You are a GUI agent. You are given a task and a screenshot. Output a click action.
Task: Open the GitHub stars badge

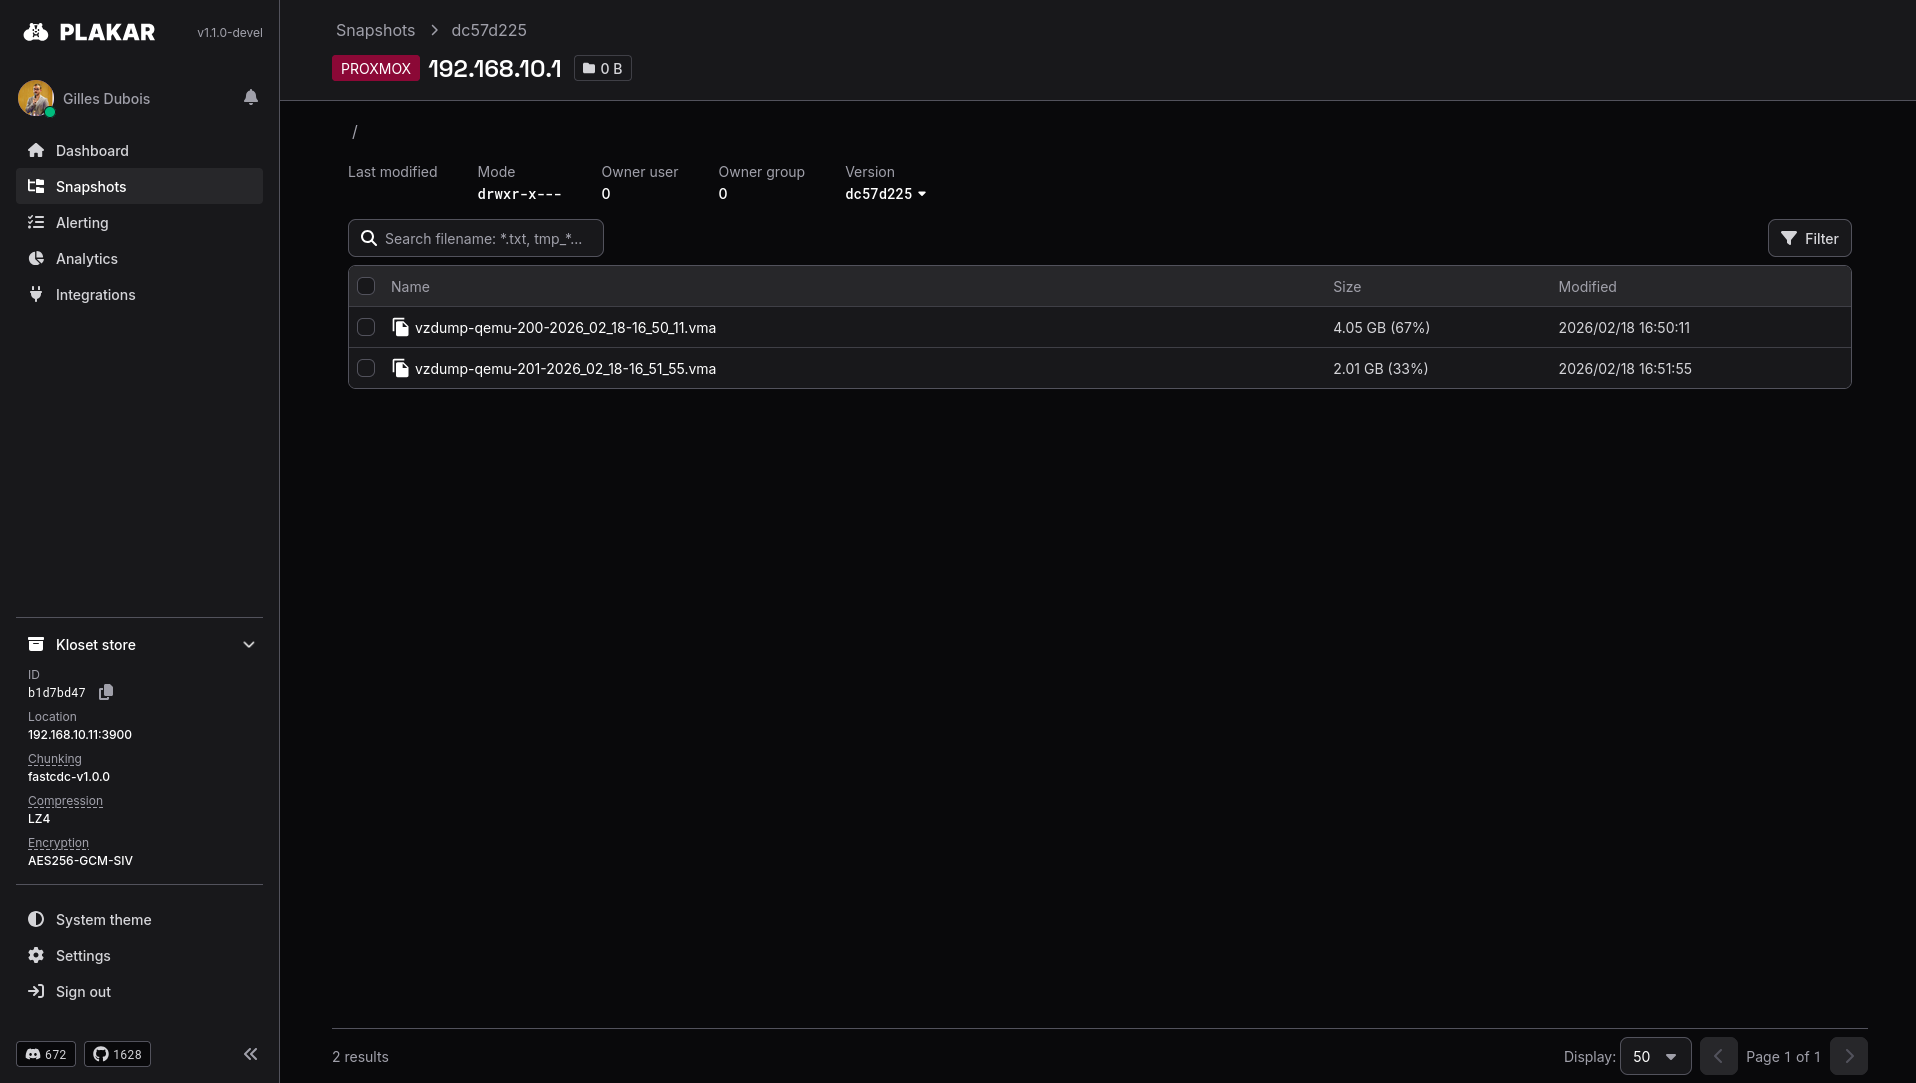(117, 1054)
